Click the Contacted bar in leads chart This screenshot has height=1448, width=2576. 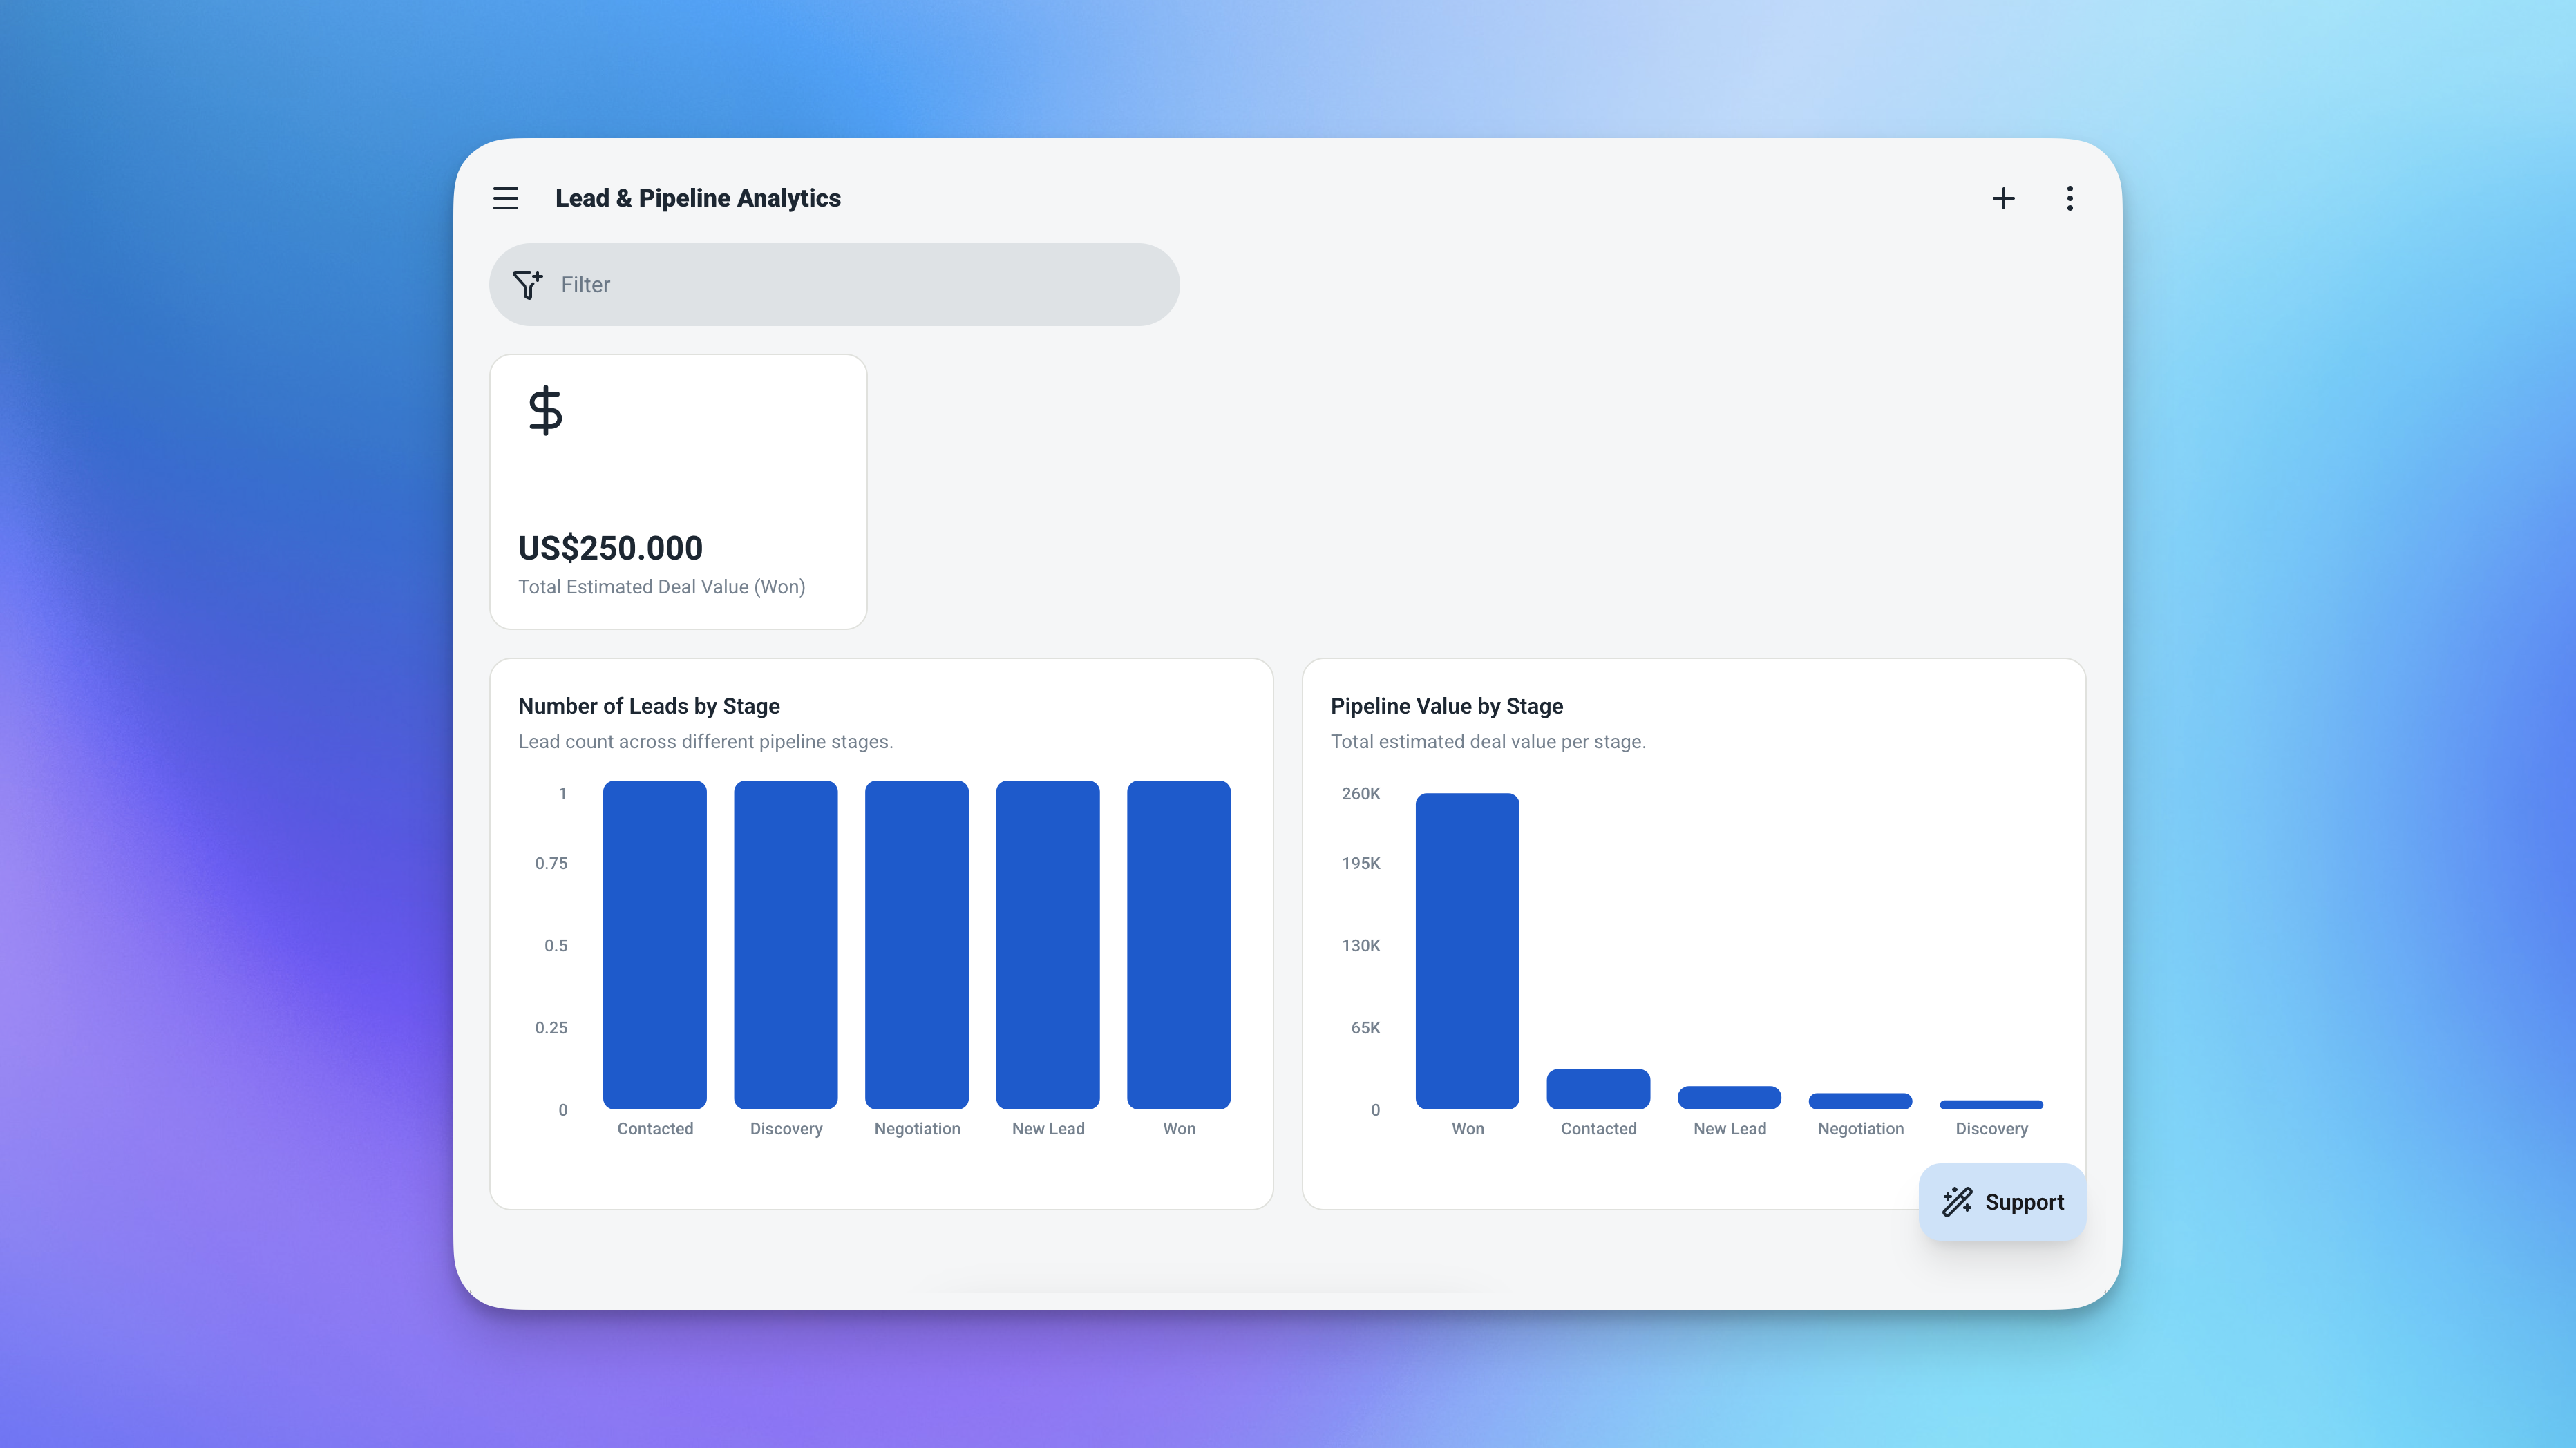point(654,944)
